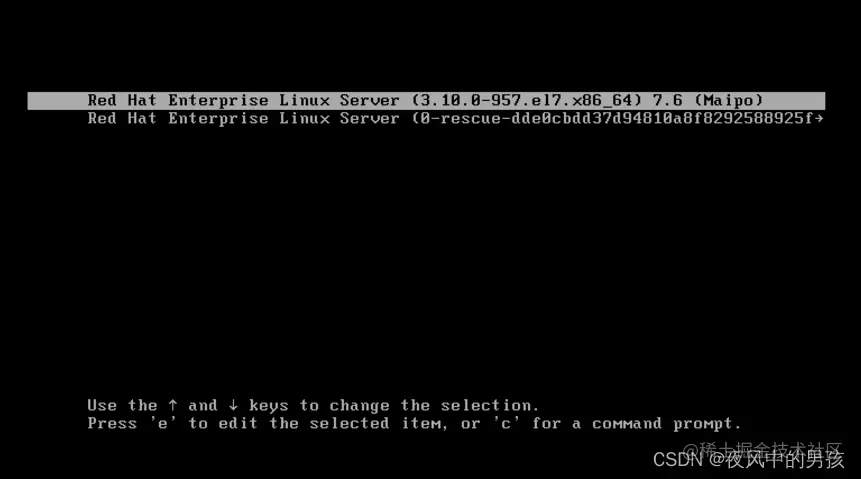Click the "7.6" version number in highlighted entry
Screen dimensions: 861x479
(667, 101)
